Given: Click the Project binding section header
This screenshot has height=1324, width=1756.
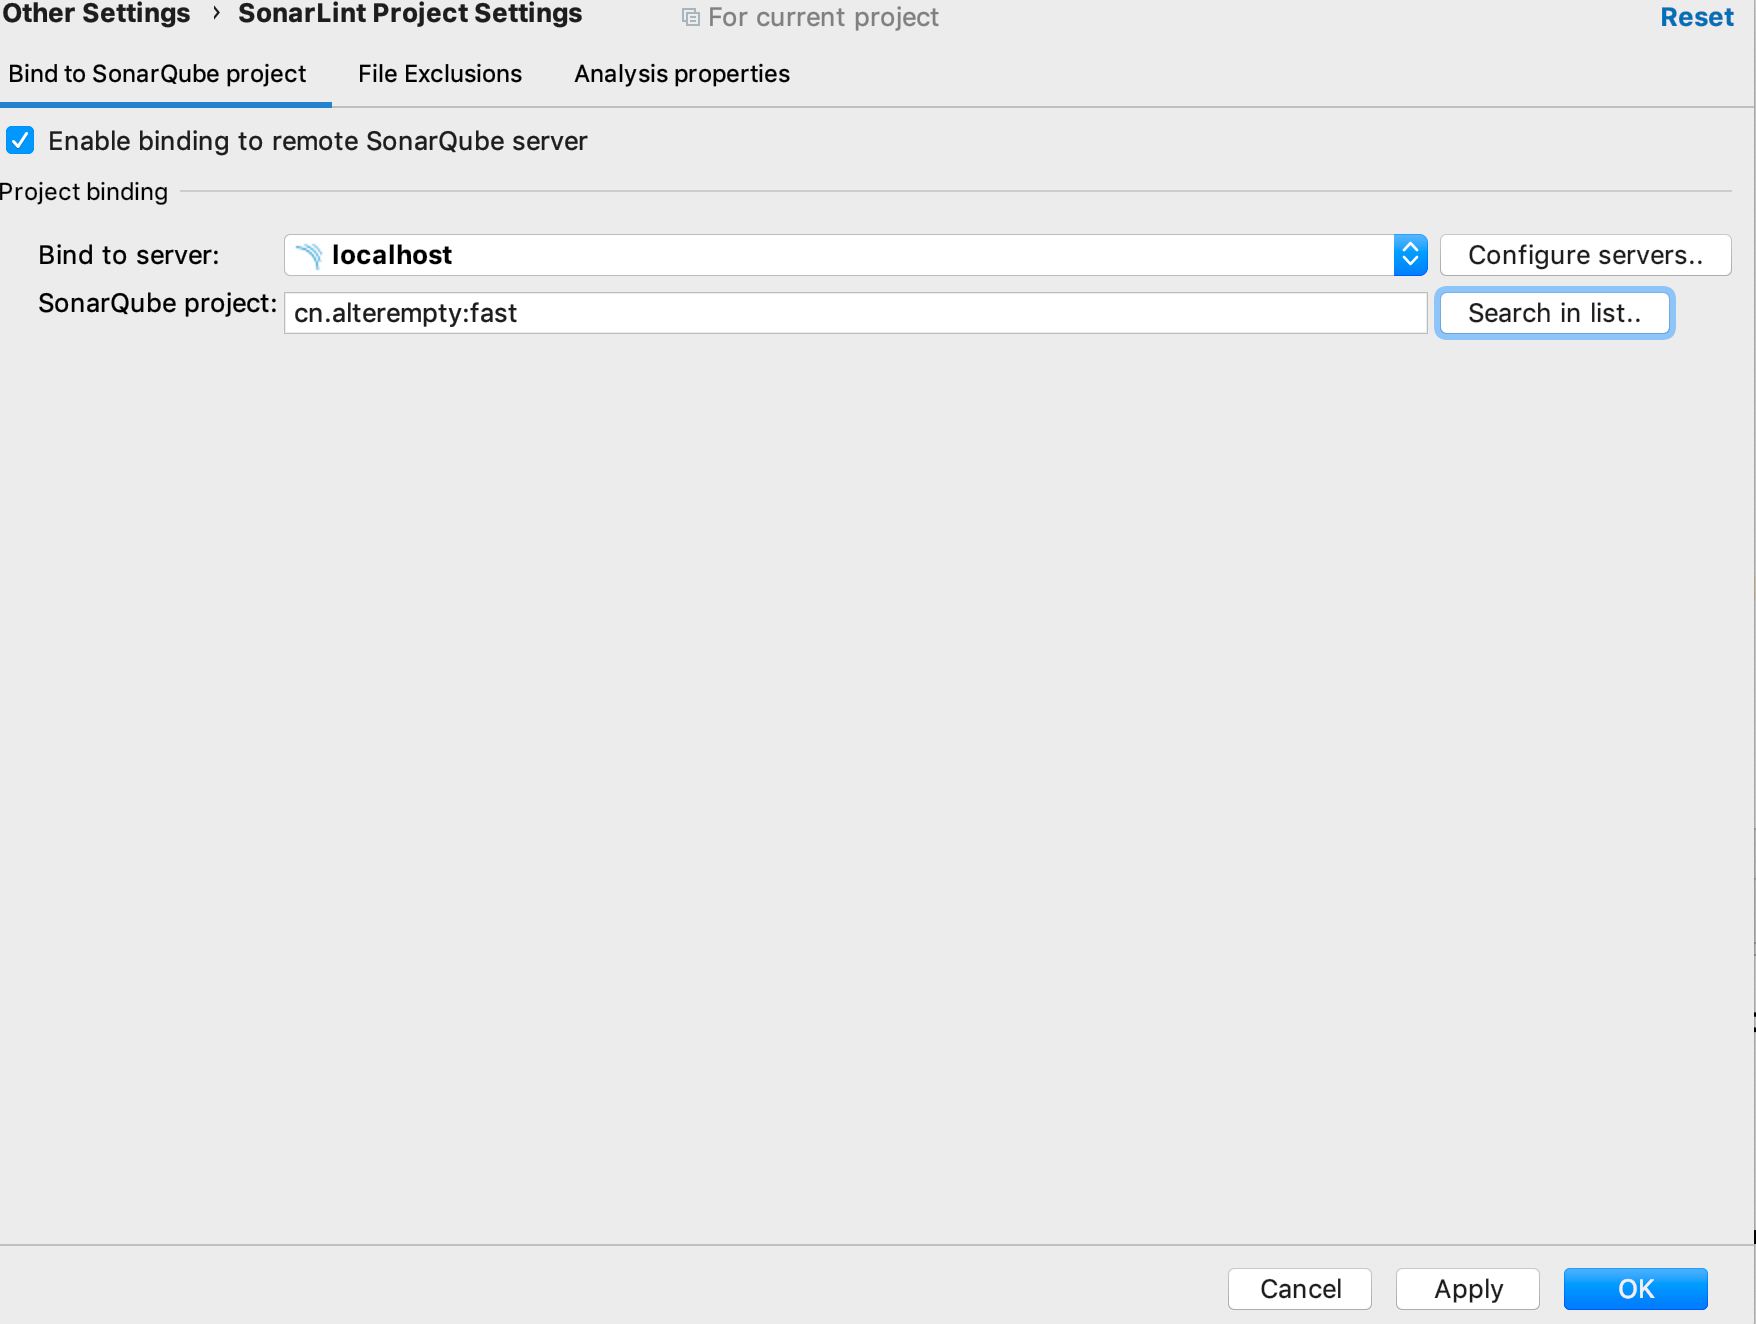Looking at the screenshot, I should pos(84,191).
